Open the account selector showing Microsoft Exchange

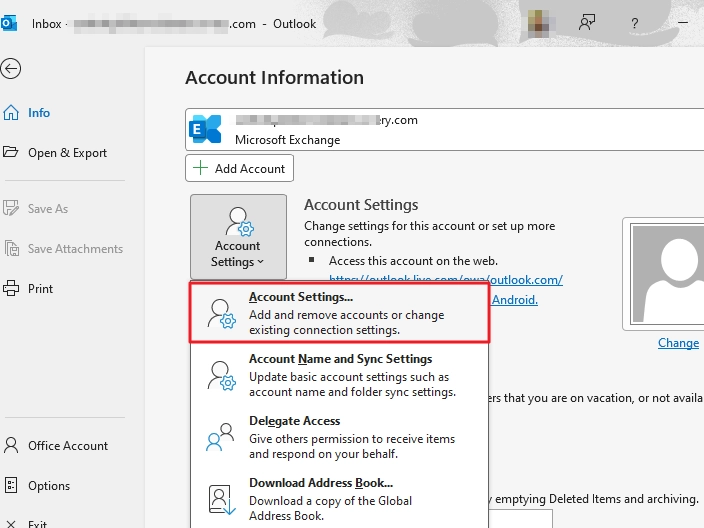[444, 129]
